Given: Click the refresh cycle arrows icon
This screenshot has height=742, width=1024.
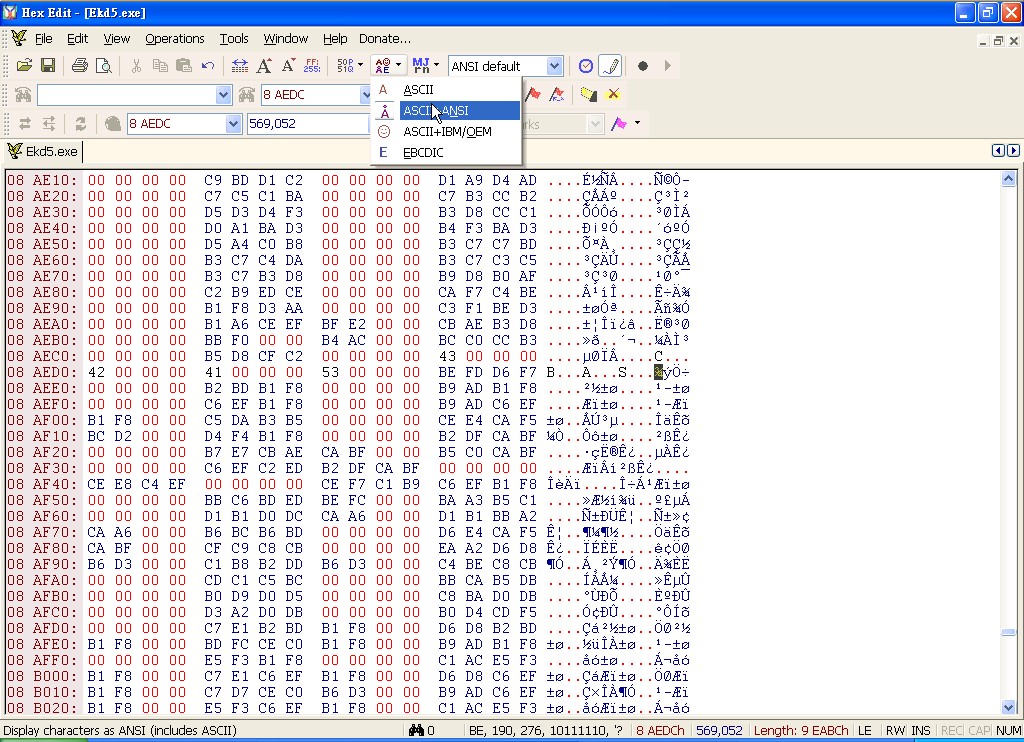Looking at the screenshot, I should point(80,123).
